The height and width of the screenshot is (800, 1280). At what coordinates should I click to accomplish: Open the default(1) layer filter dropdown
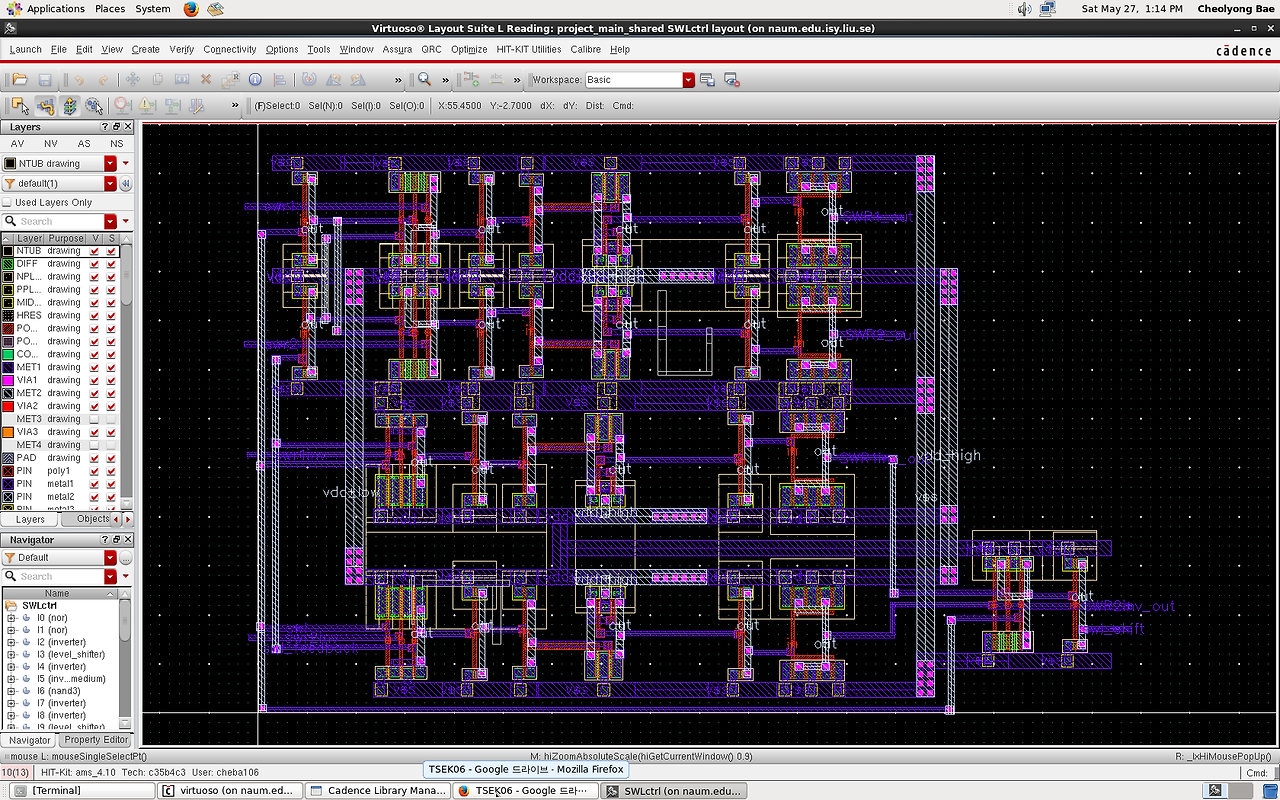click(x=110, y=184)
